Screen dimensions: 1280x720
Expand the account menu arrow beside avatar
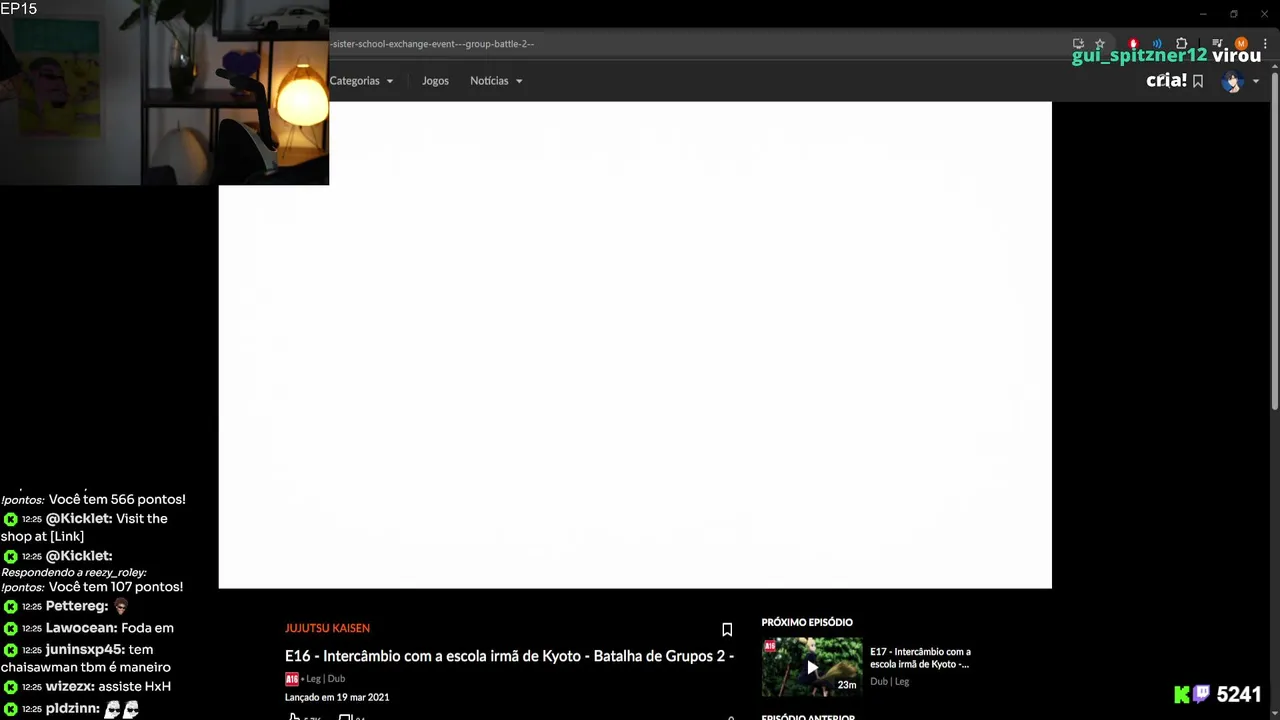(1256, 81)
